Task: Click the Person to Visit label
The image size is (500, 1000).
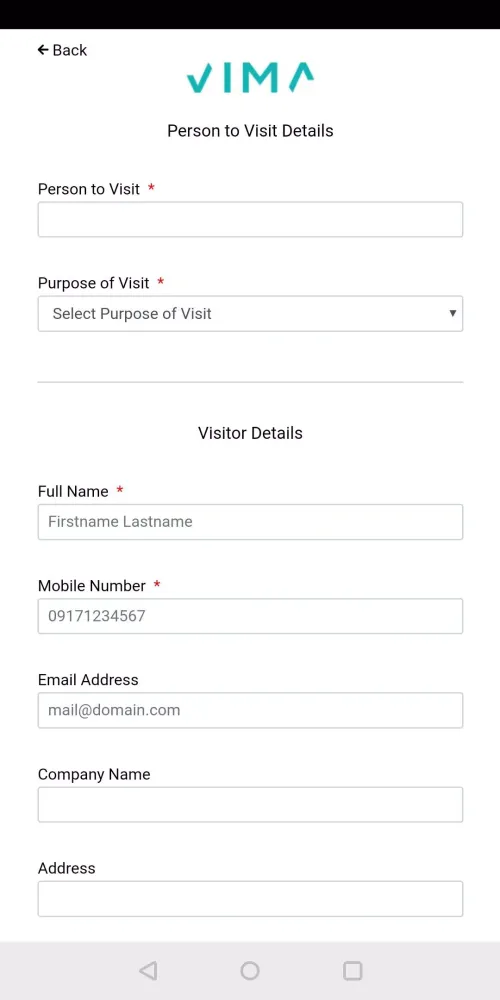Action: pyautogui.click(x=89, y=189)
